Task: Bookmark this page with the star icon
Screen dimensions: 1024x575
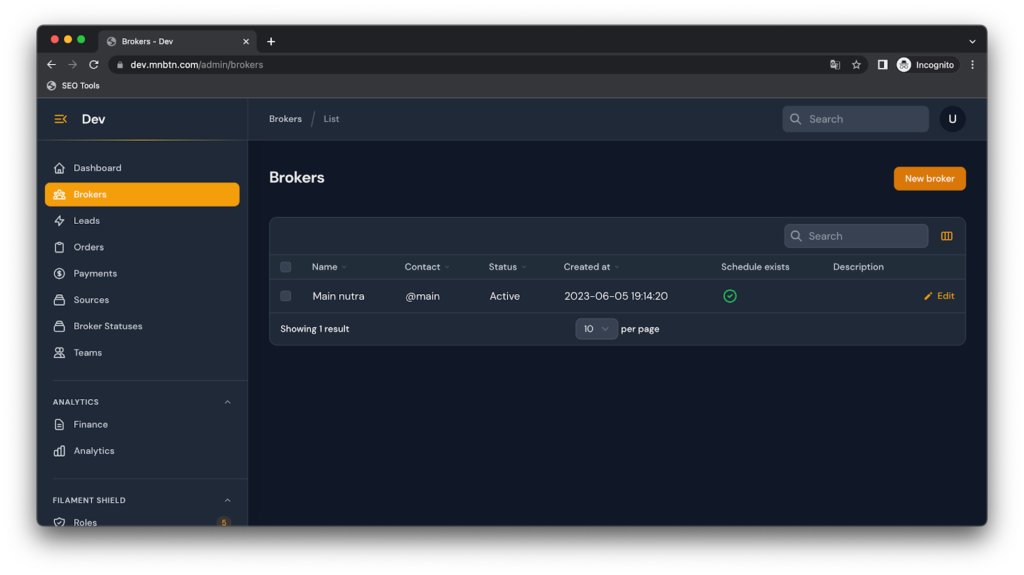Action: (856, 65)
